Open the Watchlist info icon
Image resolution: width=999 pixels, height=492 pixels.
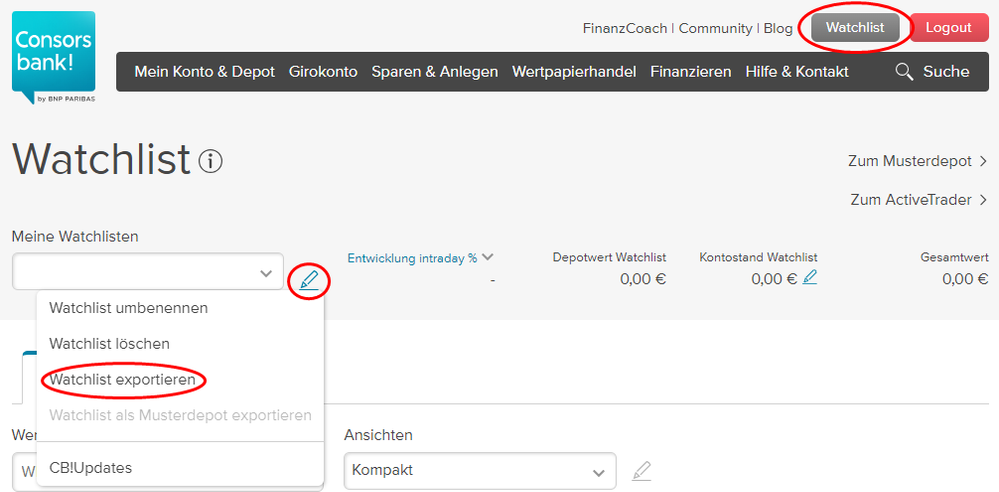210,162
